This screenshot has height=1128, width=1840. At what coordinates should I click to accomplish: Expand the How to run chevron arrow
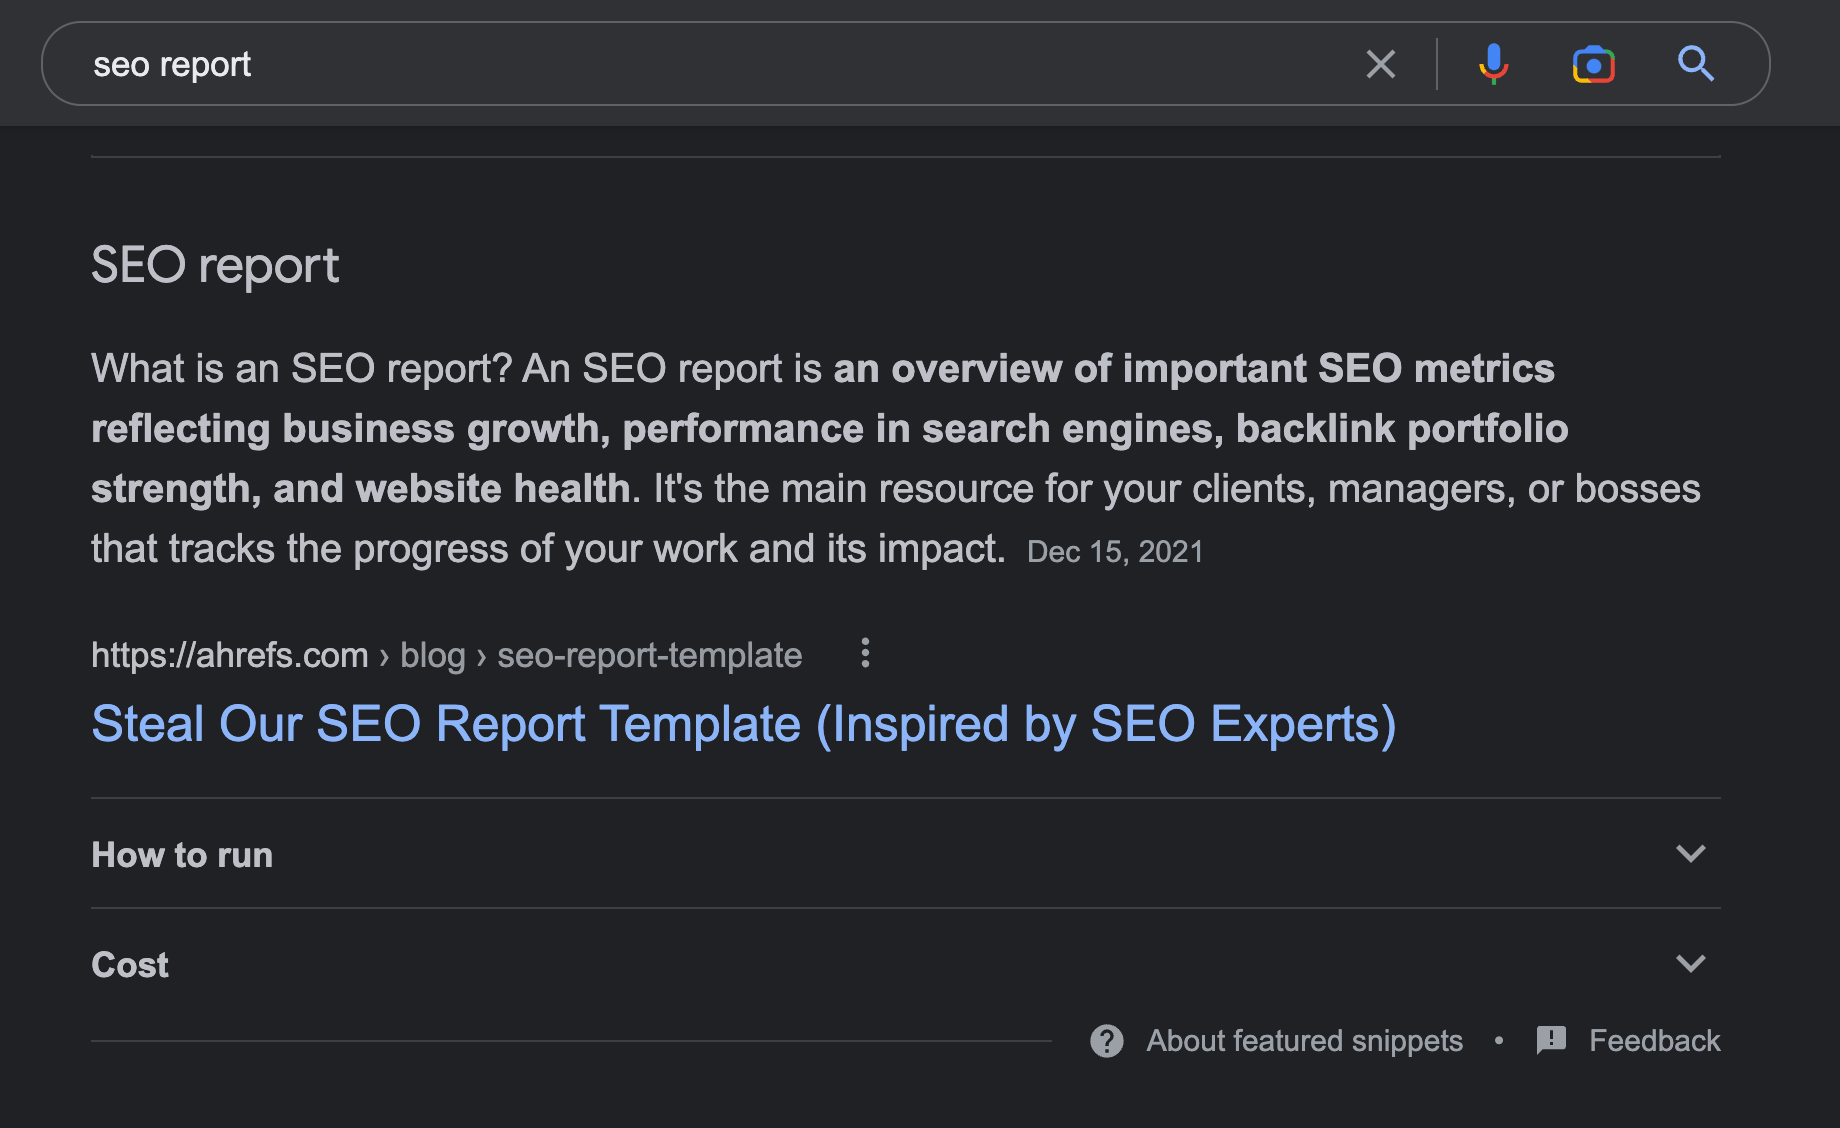[1690, 854]
